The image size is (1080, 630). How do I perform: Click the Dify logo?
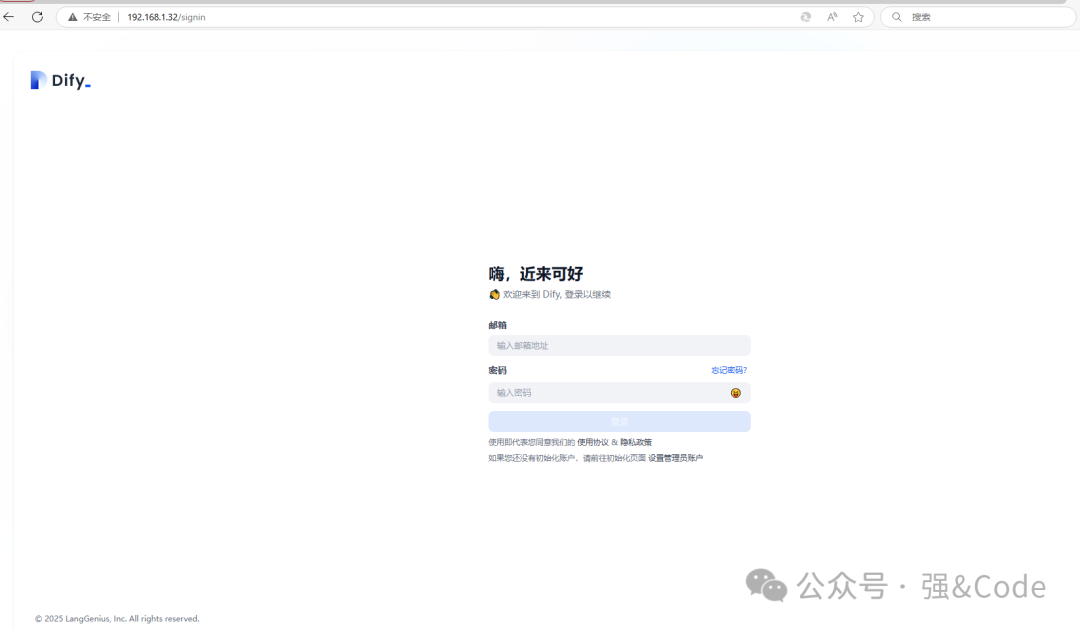click(x=60, y=79)
